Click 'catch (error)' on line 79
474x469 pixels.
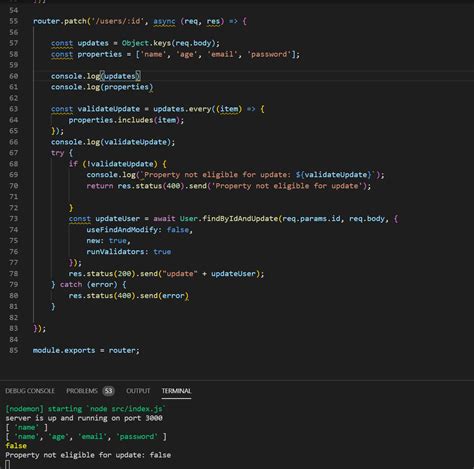(x=88, y=284)
